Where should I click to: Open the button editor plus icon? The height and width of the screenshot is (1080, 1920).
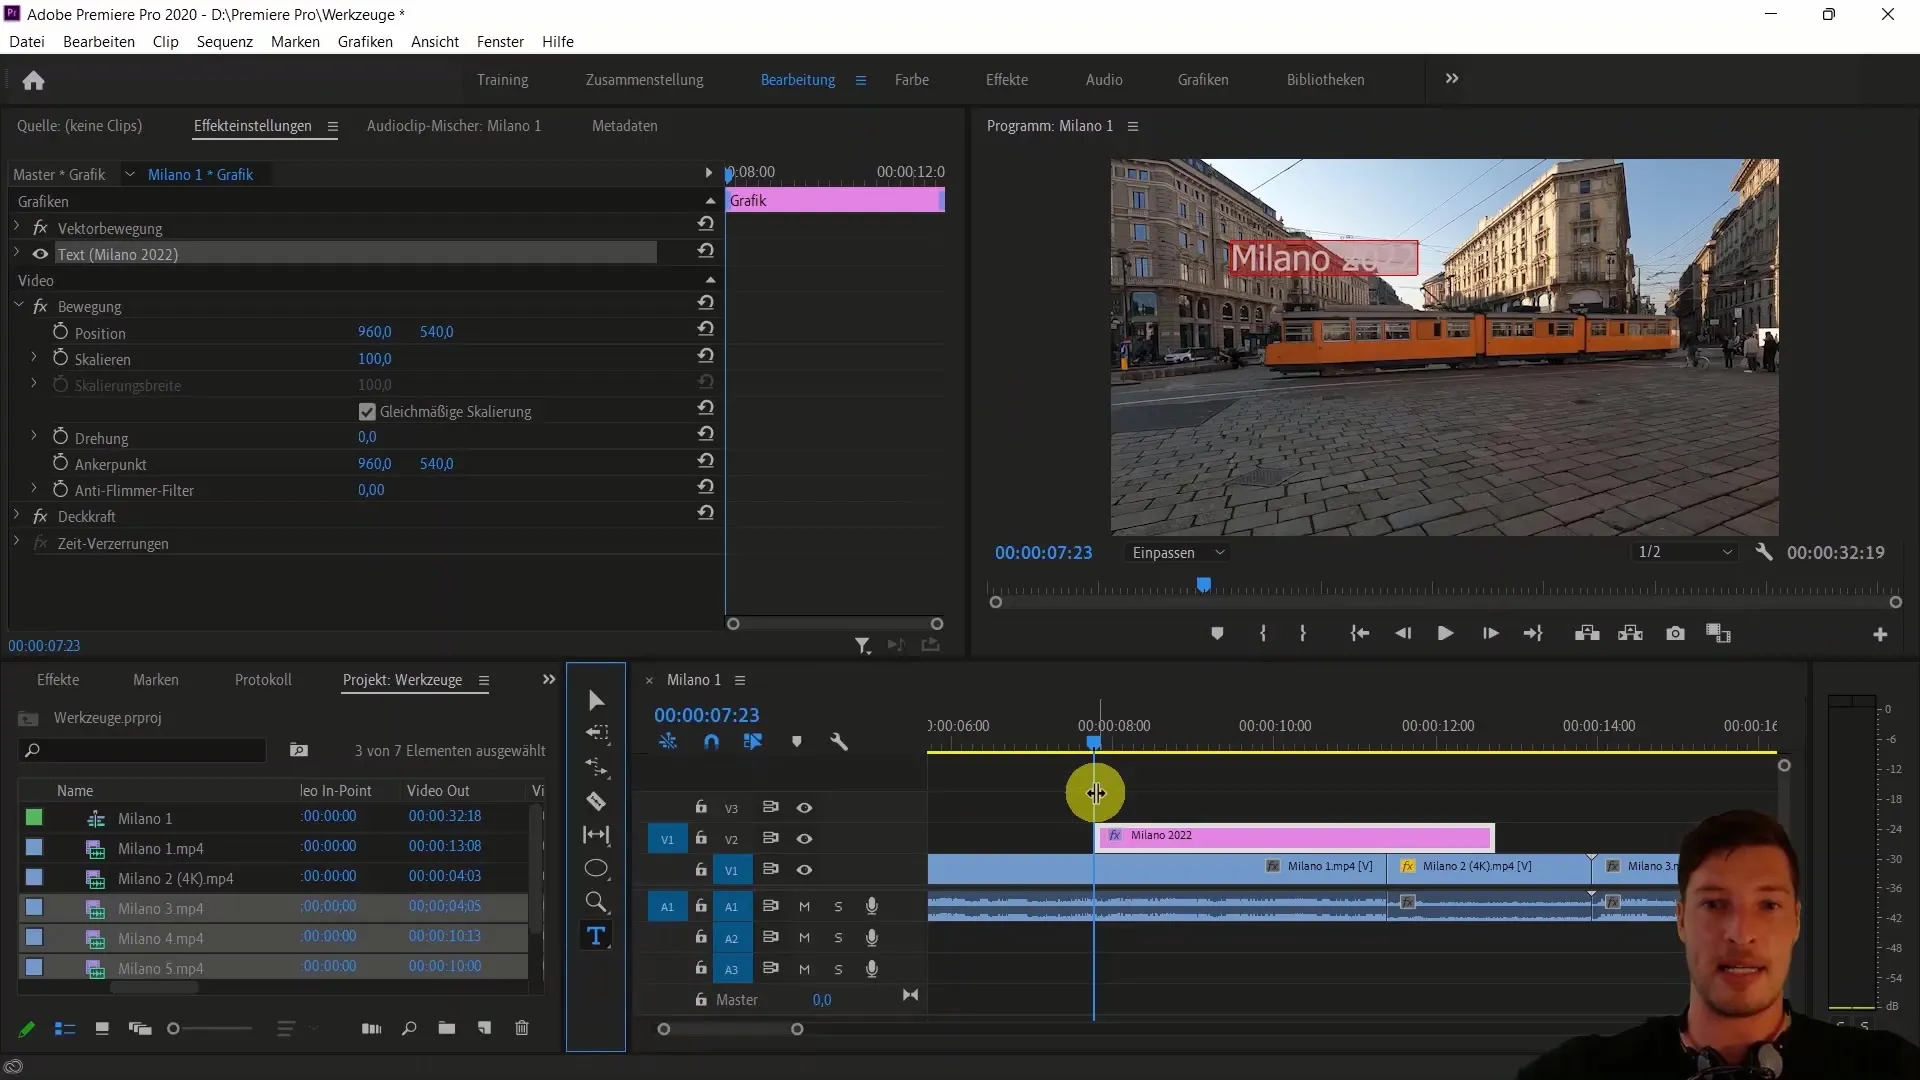click(x=1880, y=635)
